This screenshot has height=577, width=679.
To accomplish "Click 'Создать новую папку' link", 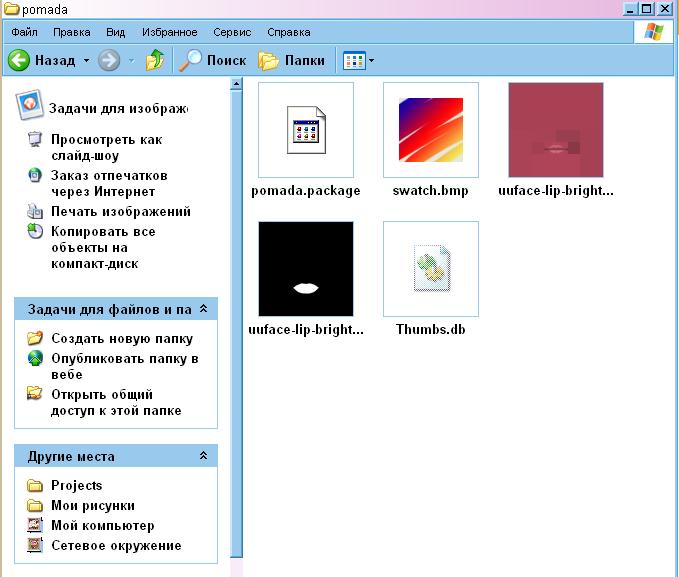I will (x=122, y=338).
